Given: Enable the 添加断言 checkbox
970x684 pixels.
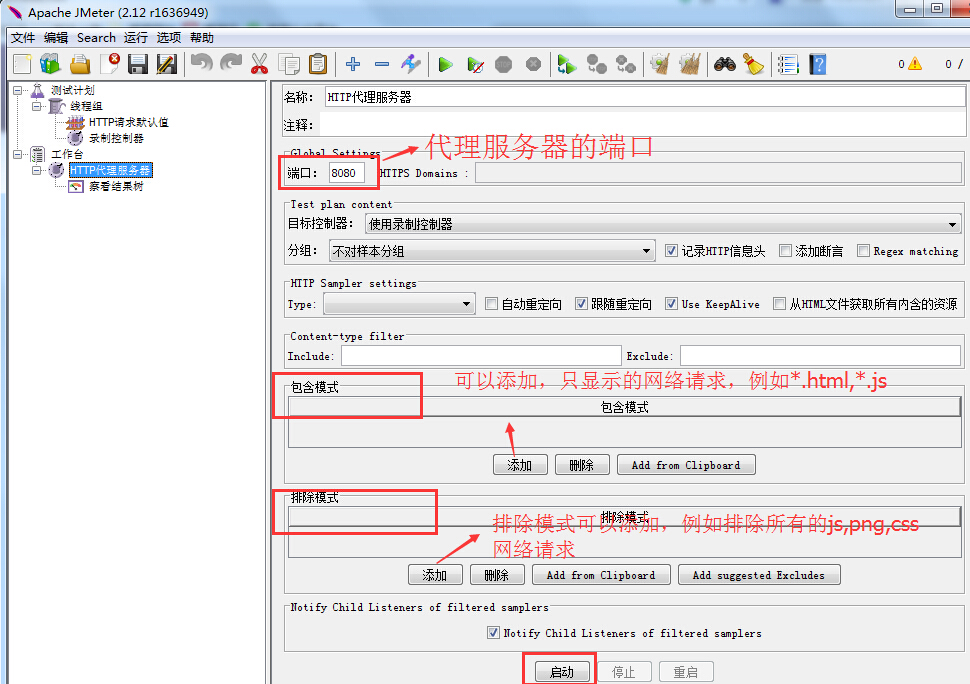Looking at the screenshot, I should point(785,250).
